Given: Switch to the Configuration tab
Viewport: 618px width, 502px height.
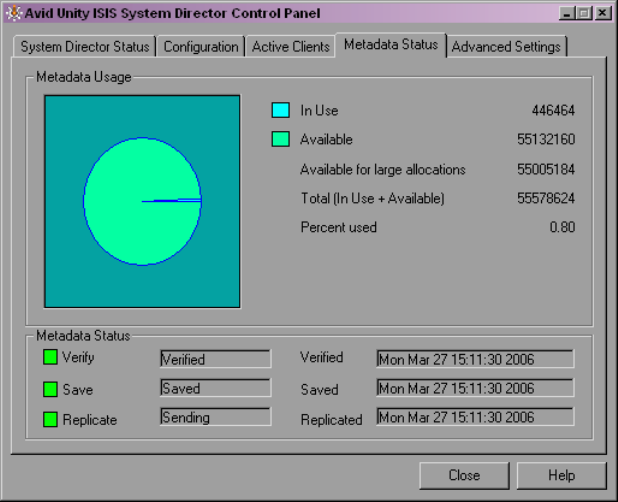Looking at the screenshot, I should tap(201, 46).
